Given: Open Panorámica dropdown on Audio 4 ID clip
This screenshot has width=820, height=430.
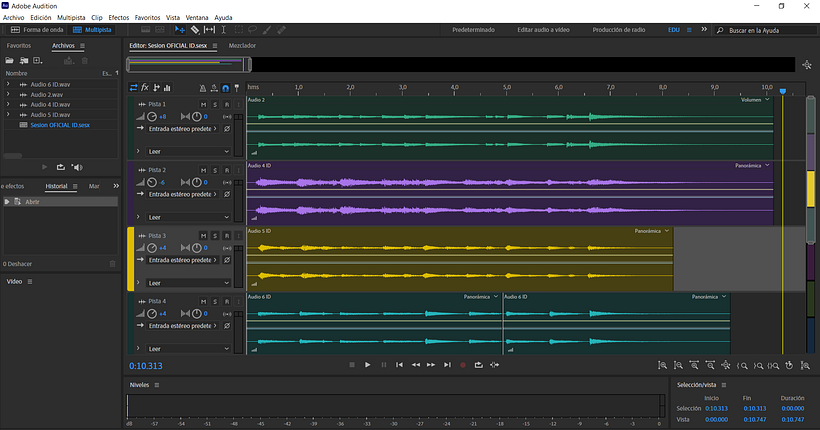Looking at the screenshot, I should (x=752, y=165).
